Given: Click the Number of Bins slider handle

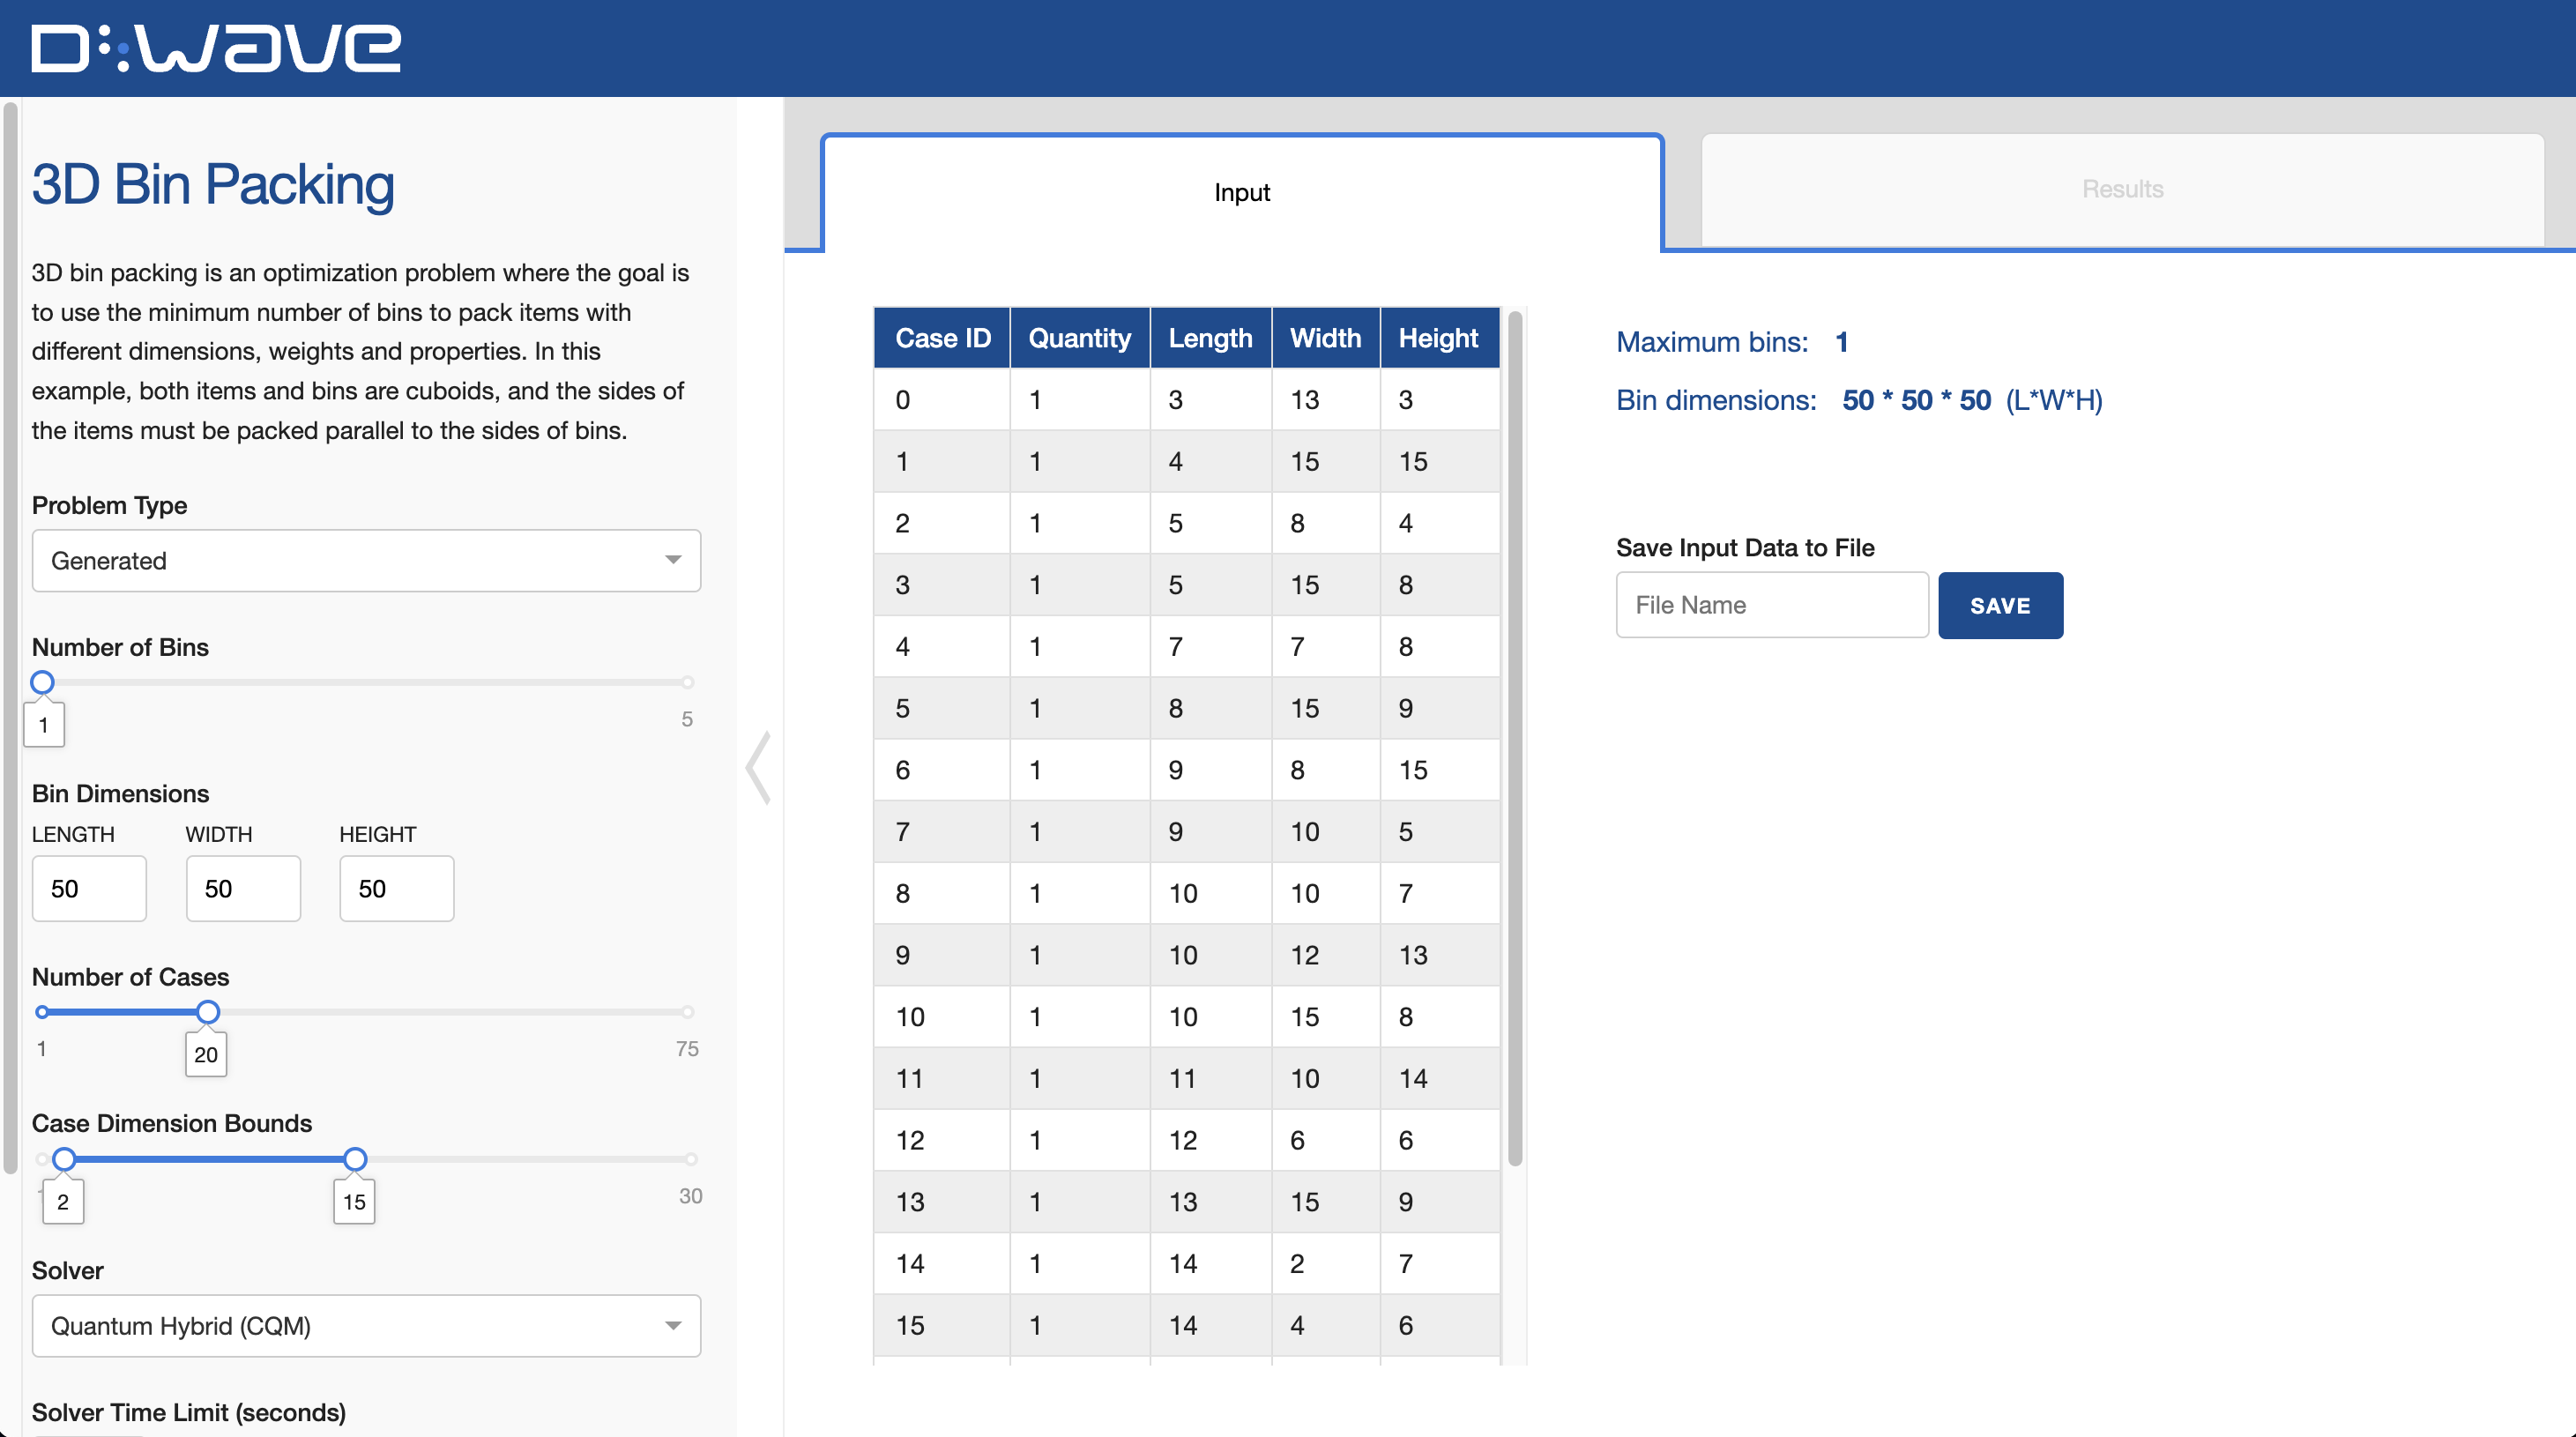Looking at the screenshot, I should click(x=42, y=683).
